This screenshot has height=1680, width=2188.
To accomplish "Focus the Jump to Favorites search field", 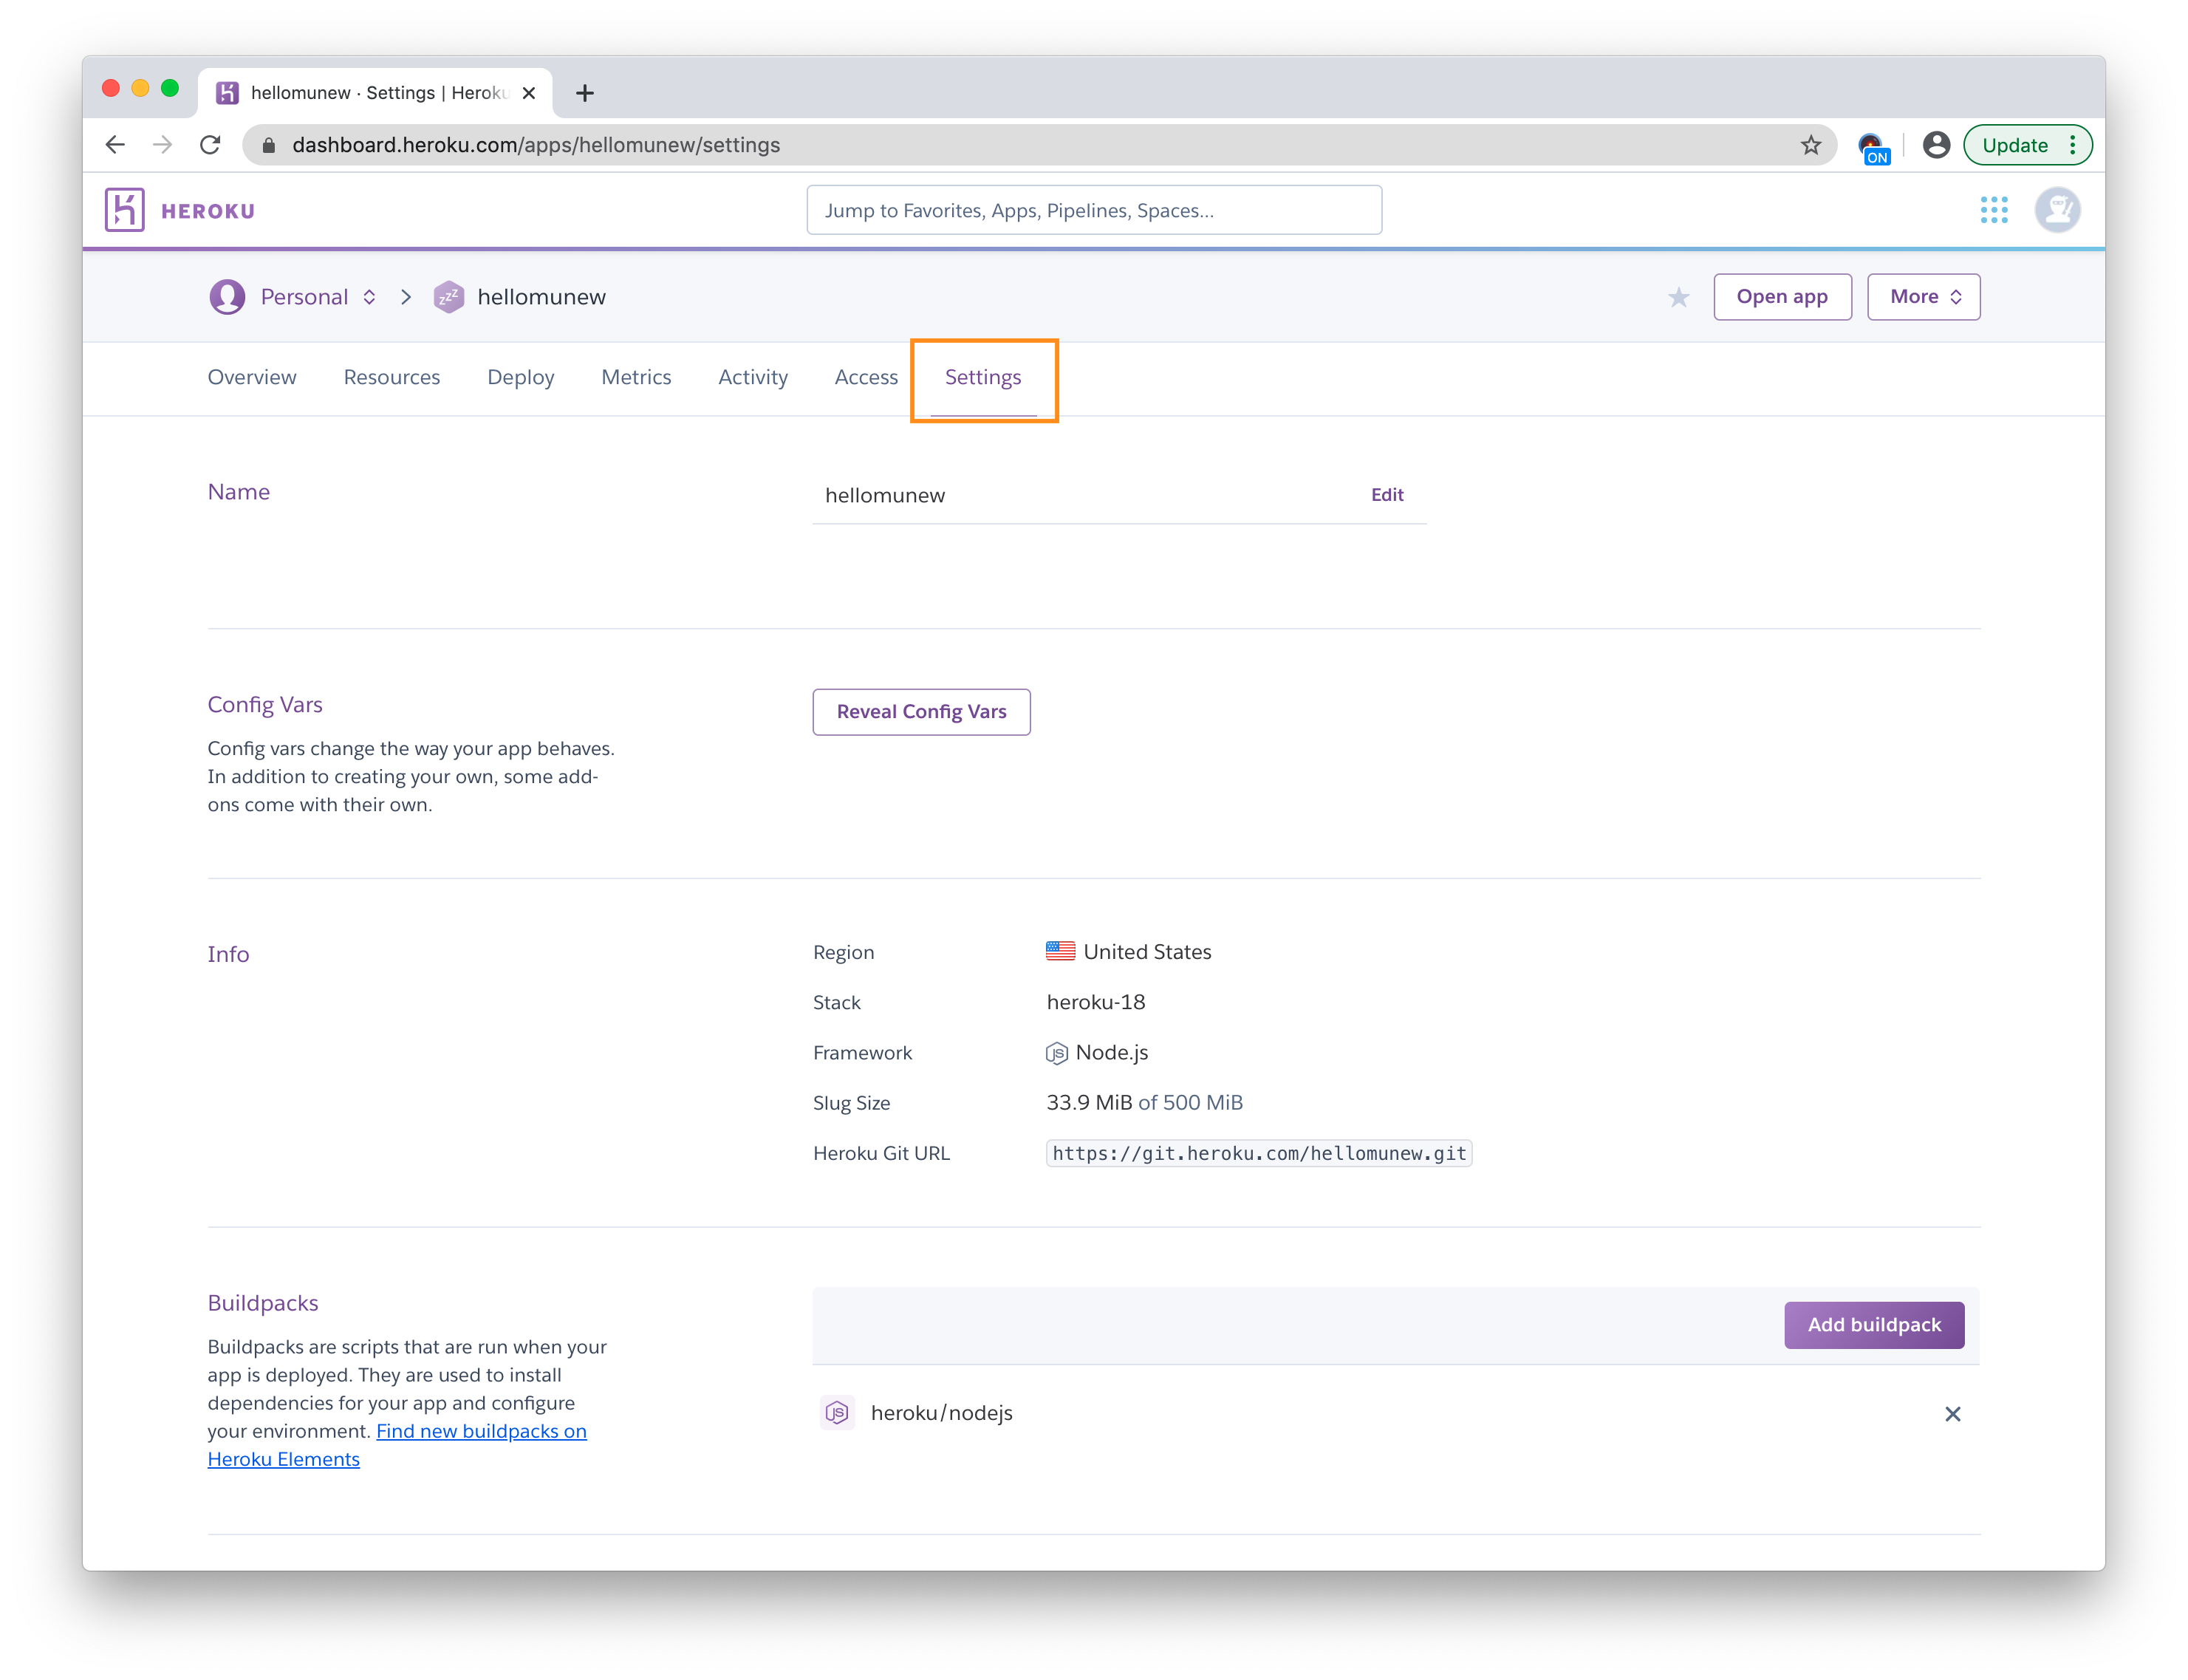I will (1094, 210).
